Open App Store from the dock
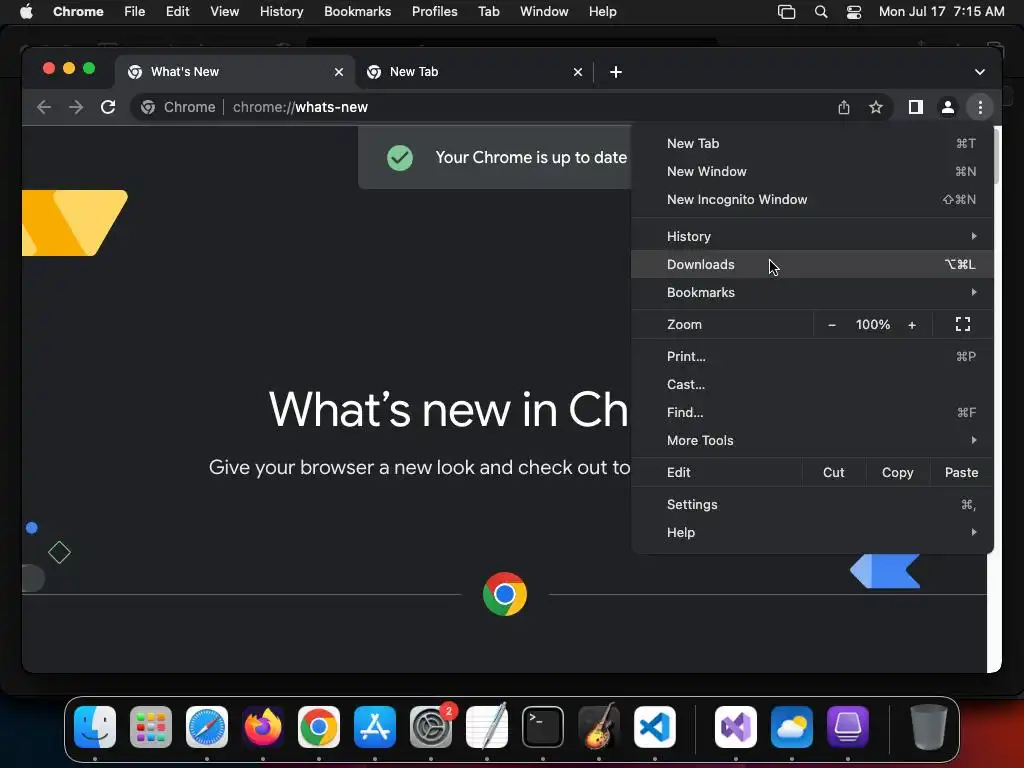Screen dimensions: 1024x768 375,727
